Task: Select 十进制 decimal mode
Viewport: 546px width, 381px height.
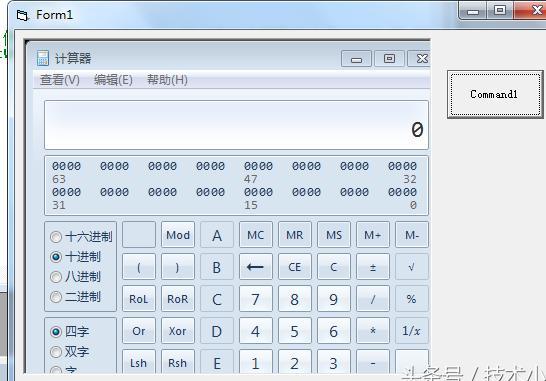Action: (75, 257)
